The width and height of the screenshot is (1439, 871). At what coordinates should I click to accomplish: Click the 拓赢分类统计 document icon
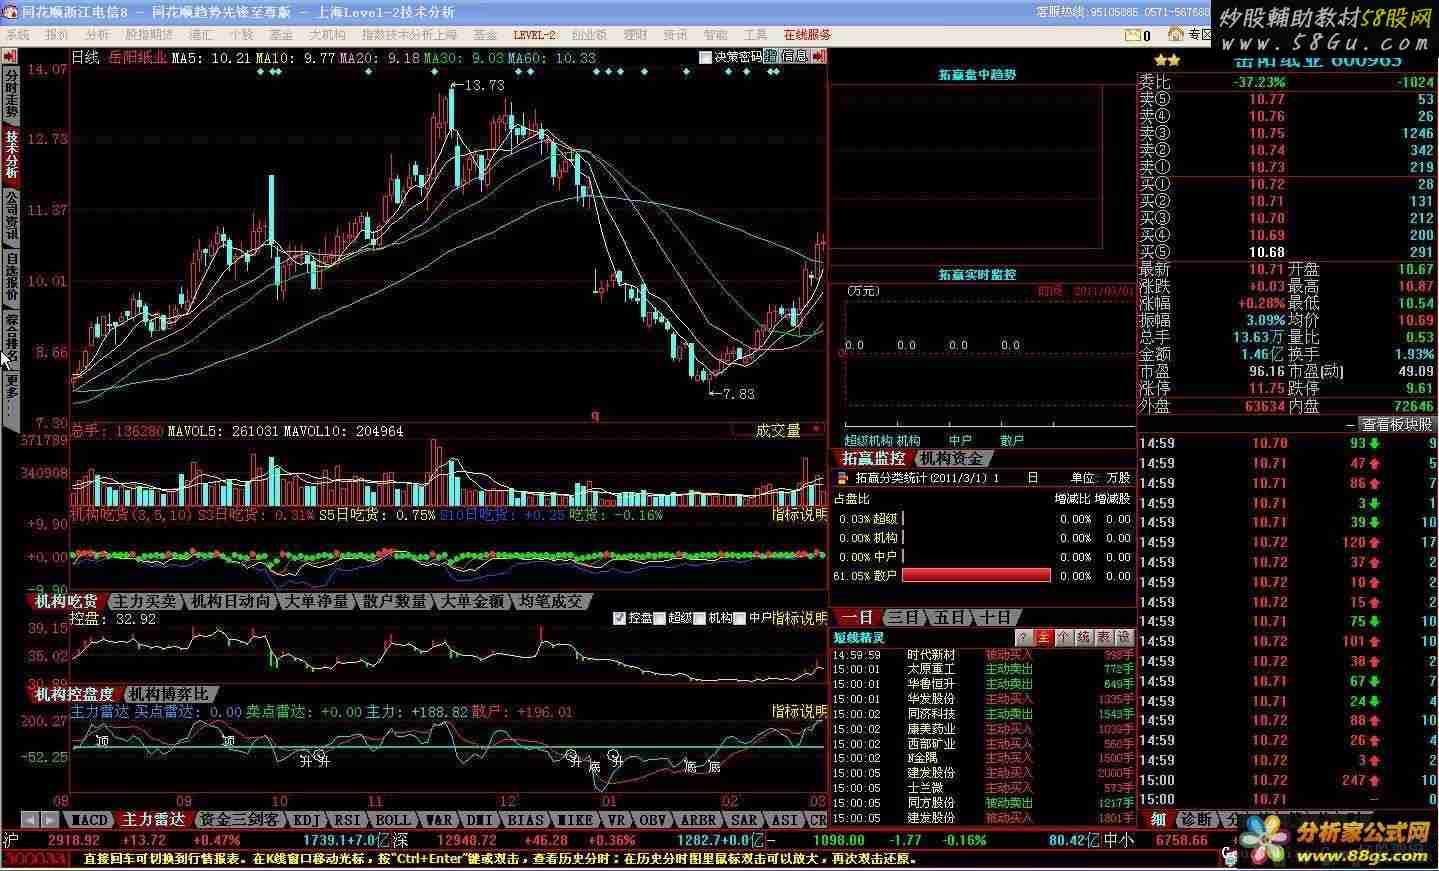[841, 478]
